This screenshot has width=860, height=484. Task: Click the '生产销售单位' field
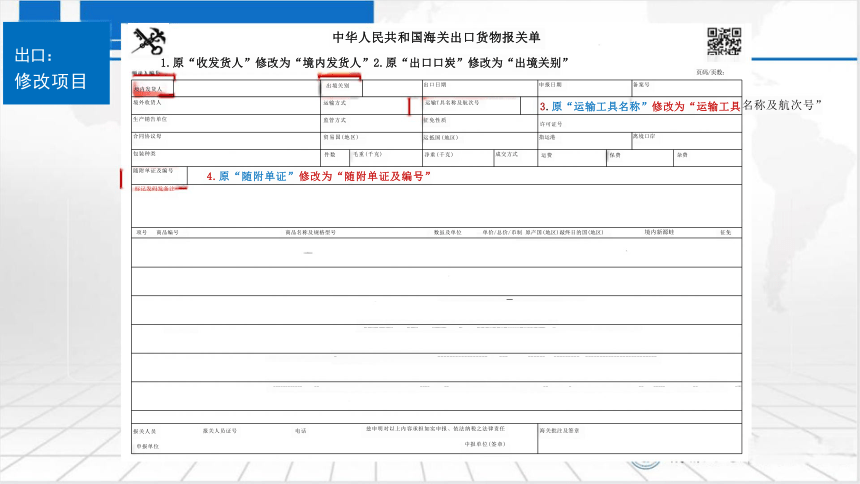225,123
